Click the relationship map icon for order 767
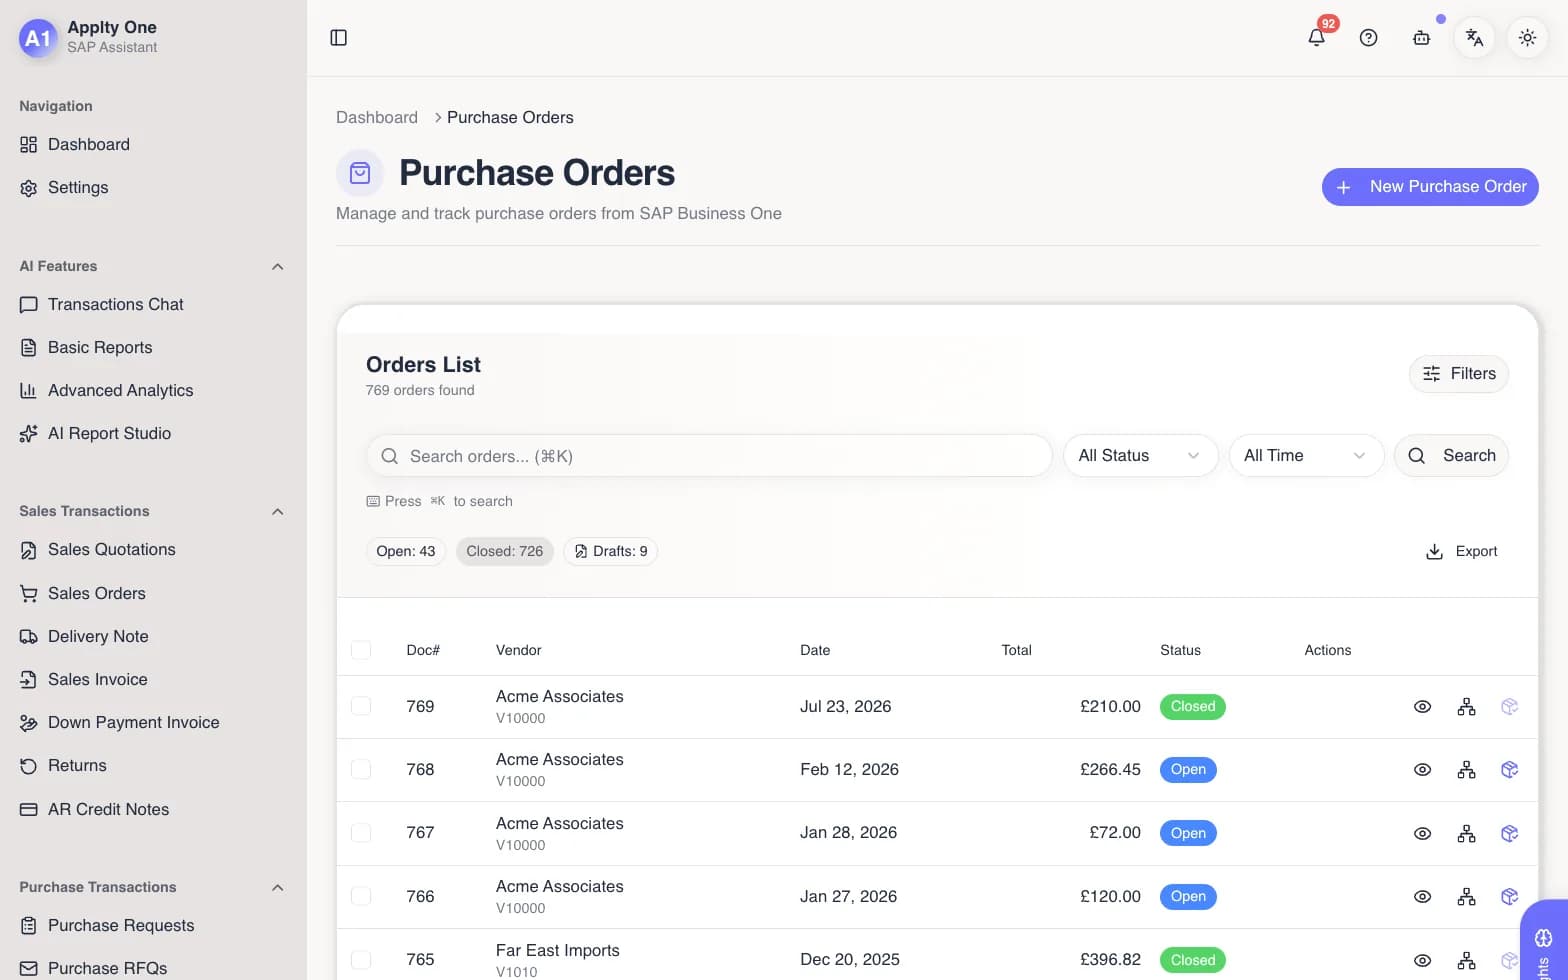 tap(1466, 834)
